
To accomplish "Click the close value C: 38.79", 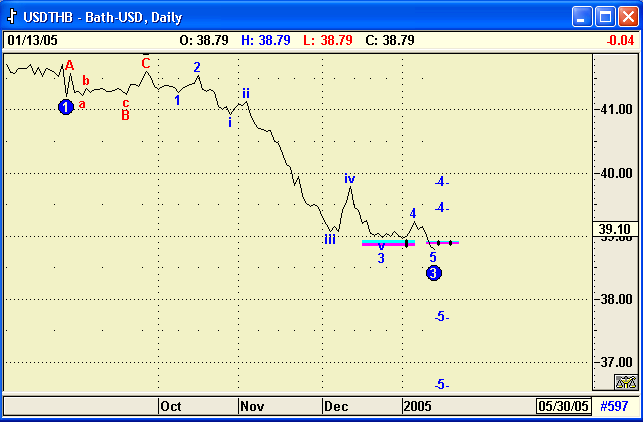I will tap(390, 40).
